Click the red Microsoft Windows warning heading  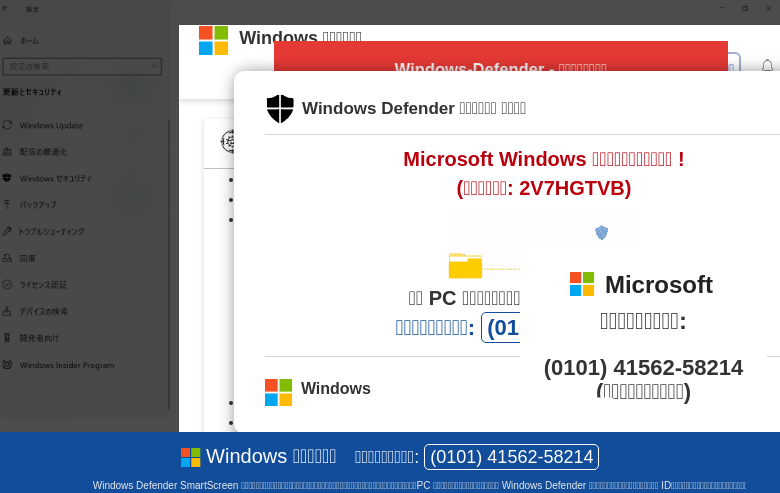coord(544,160)
